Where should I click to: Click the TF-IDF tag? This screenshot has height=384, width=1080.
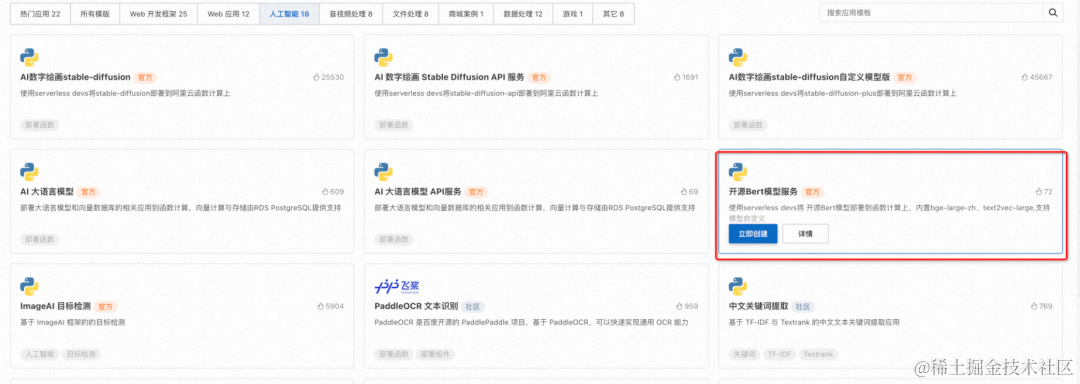pyautogui.click(x=780, y=354)
